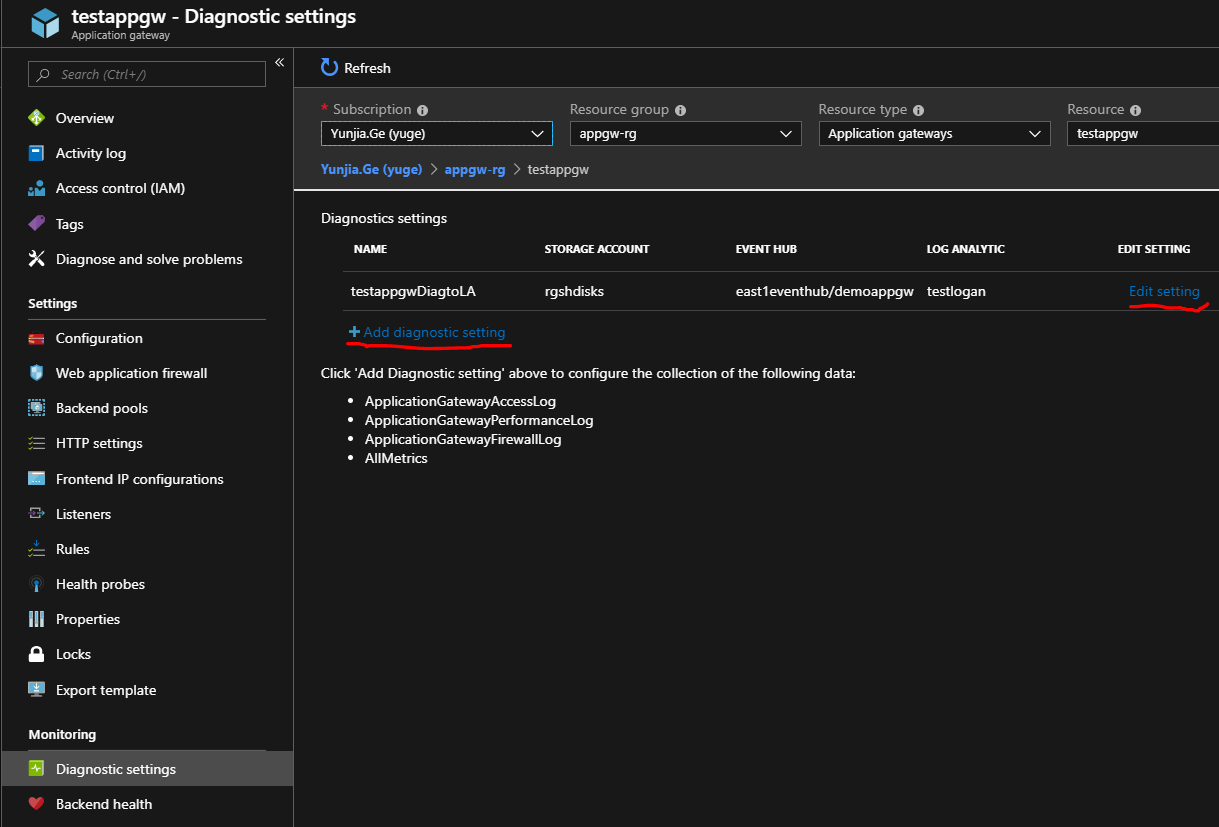1219x827 pixels.
Task: Click the appgw-rg breadcrumb link
Action: coord(475,169)
